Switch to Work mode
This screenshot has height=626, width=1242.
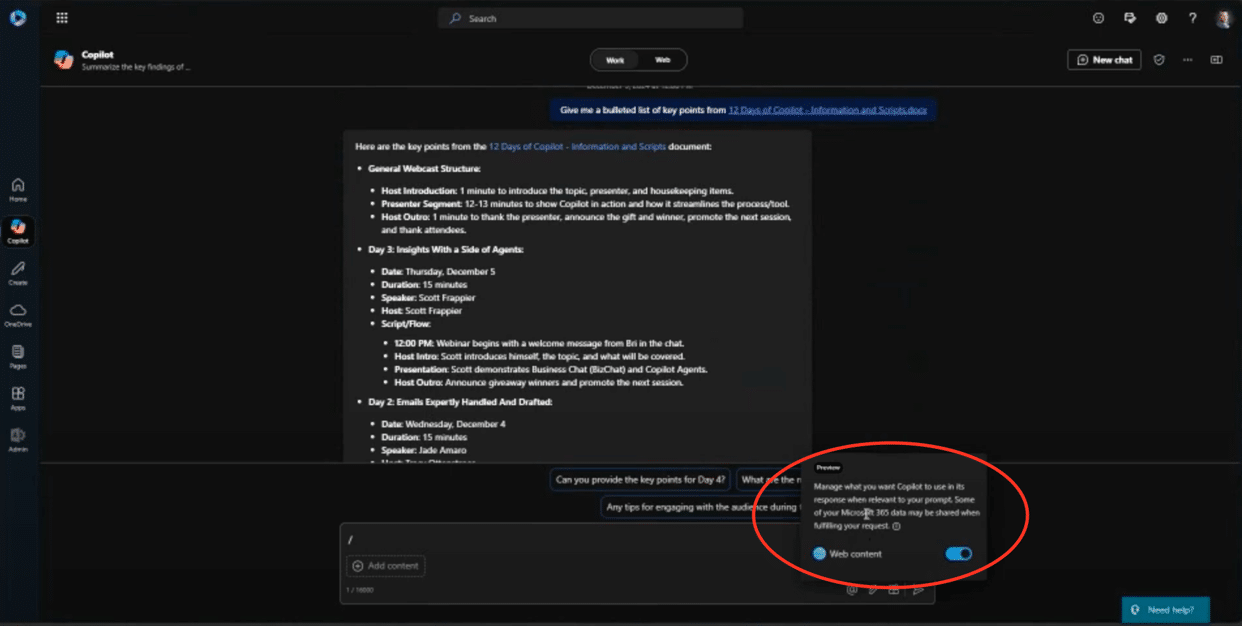pyautogui.click(x=615, y=60)
